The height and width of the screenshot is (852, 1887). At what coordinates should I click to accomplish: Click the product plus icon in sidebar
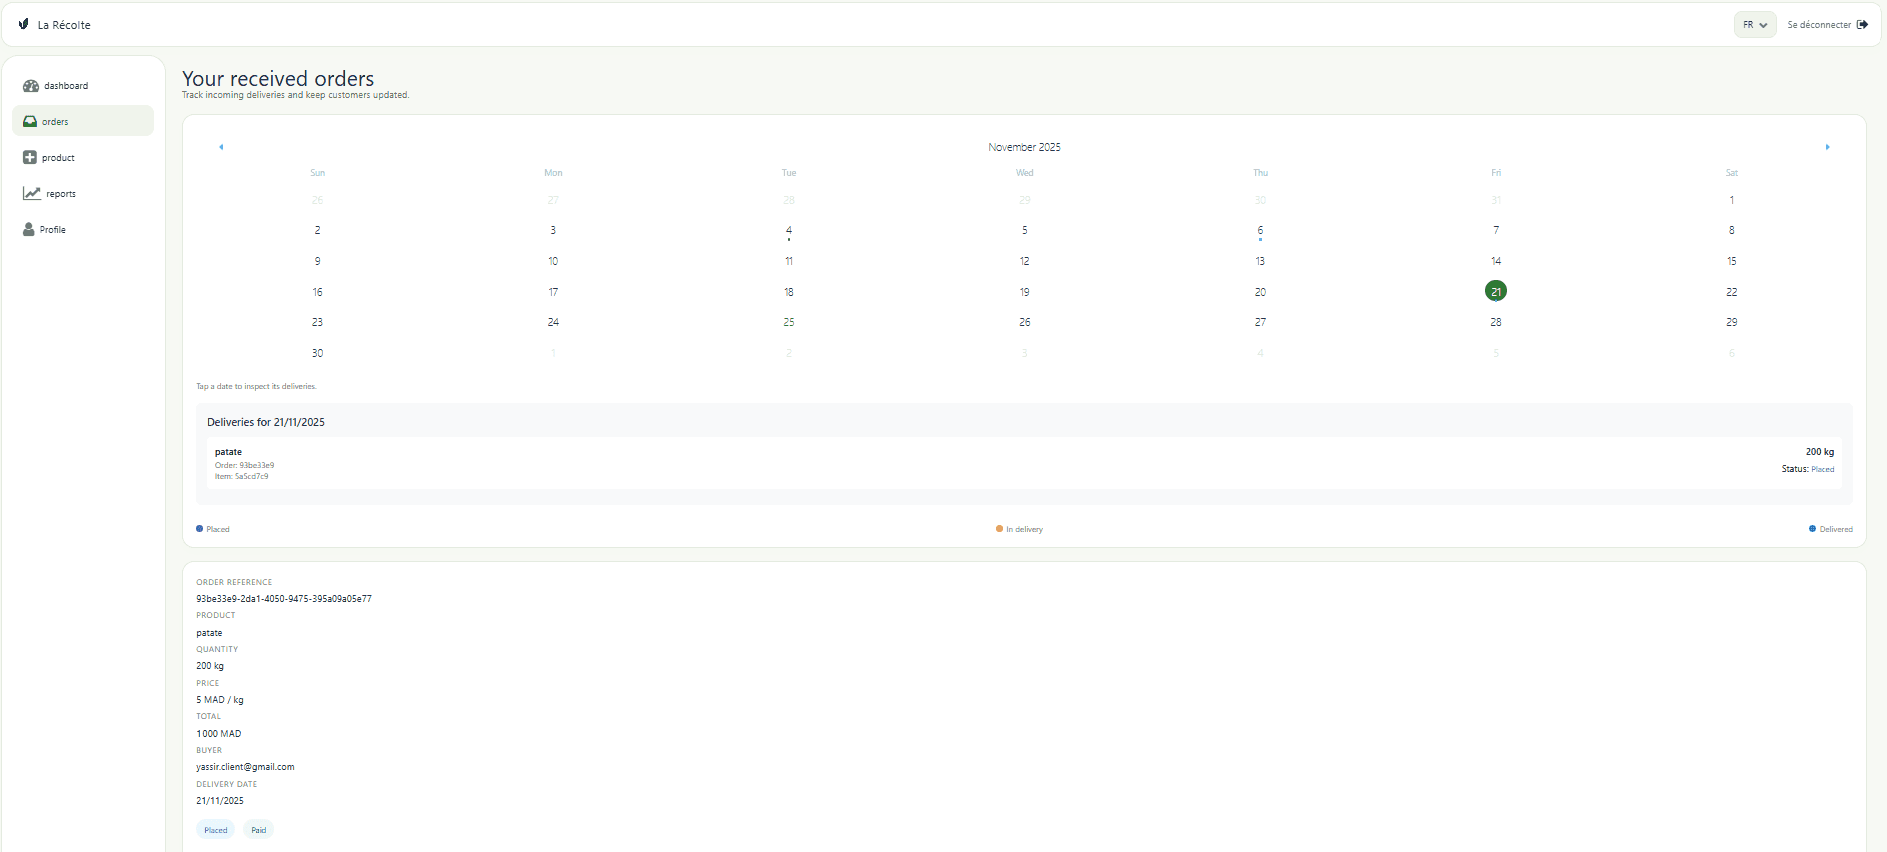click(30, 158)
